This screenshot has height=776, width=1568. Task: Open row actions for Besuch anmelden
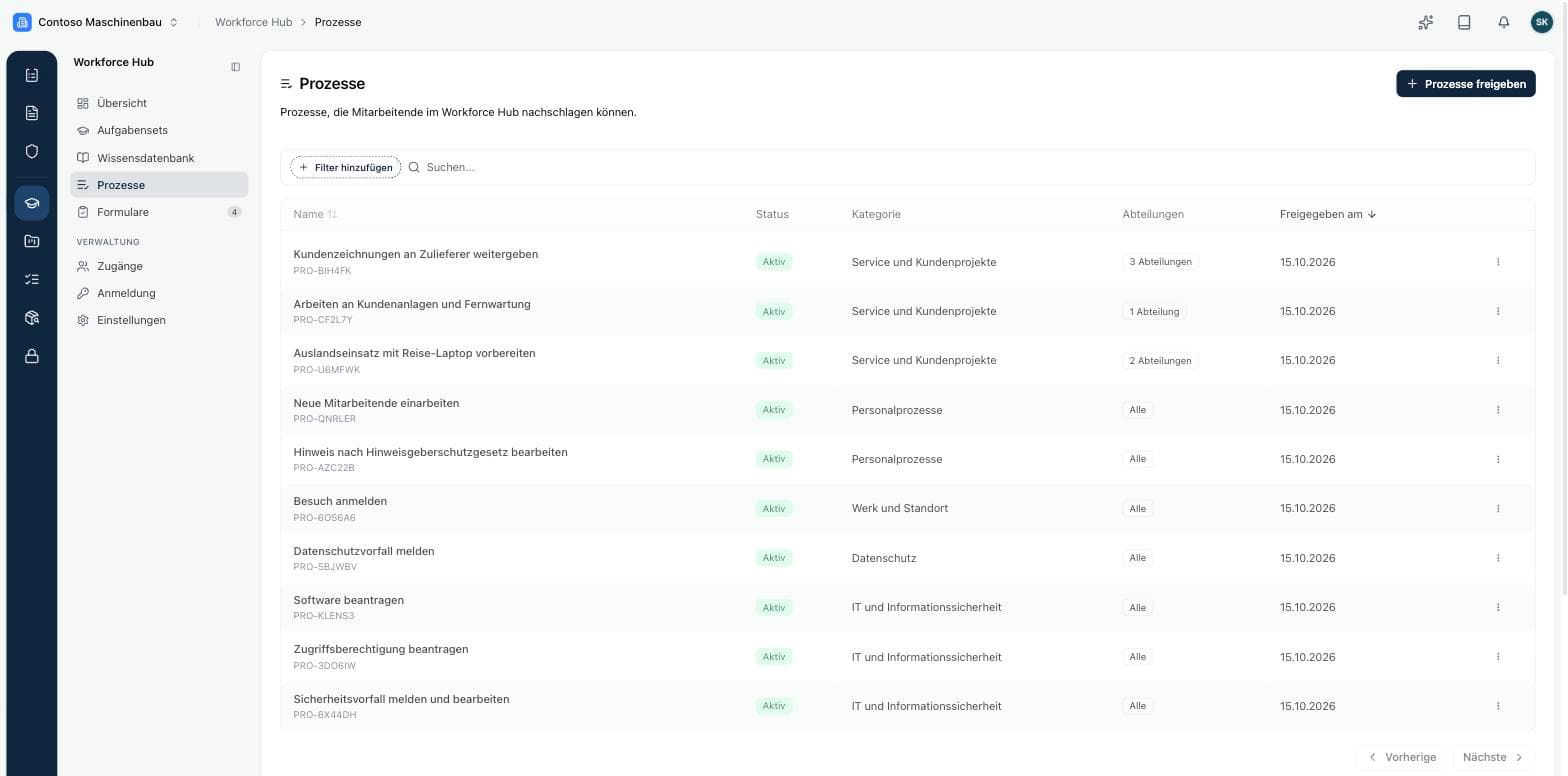click(x=1498, y=509)
